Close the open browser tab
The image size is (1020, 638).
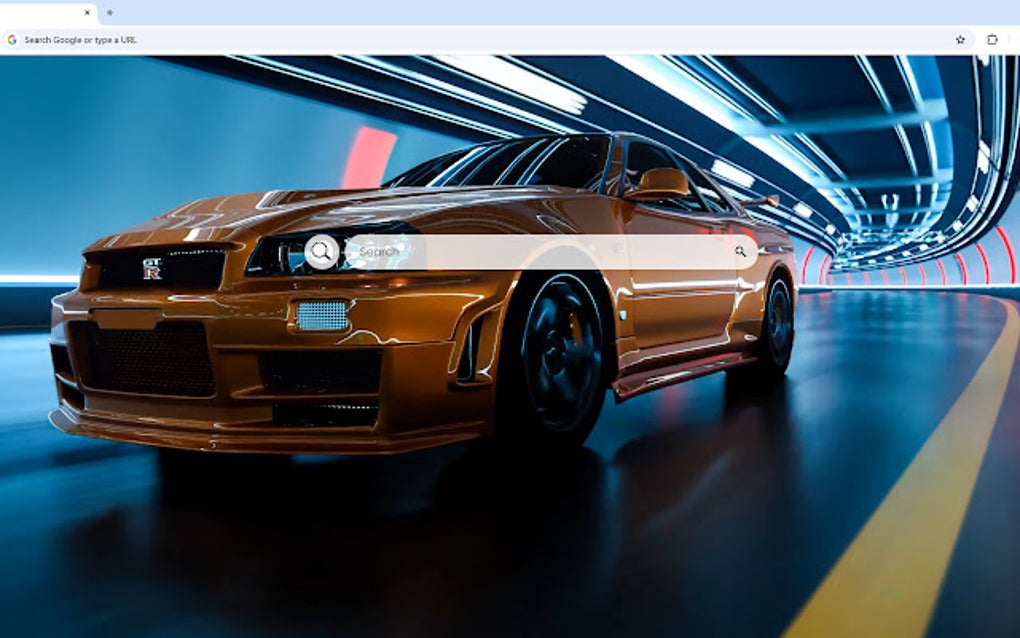pyautogui.click(x=86, y=12)
